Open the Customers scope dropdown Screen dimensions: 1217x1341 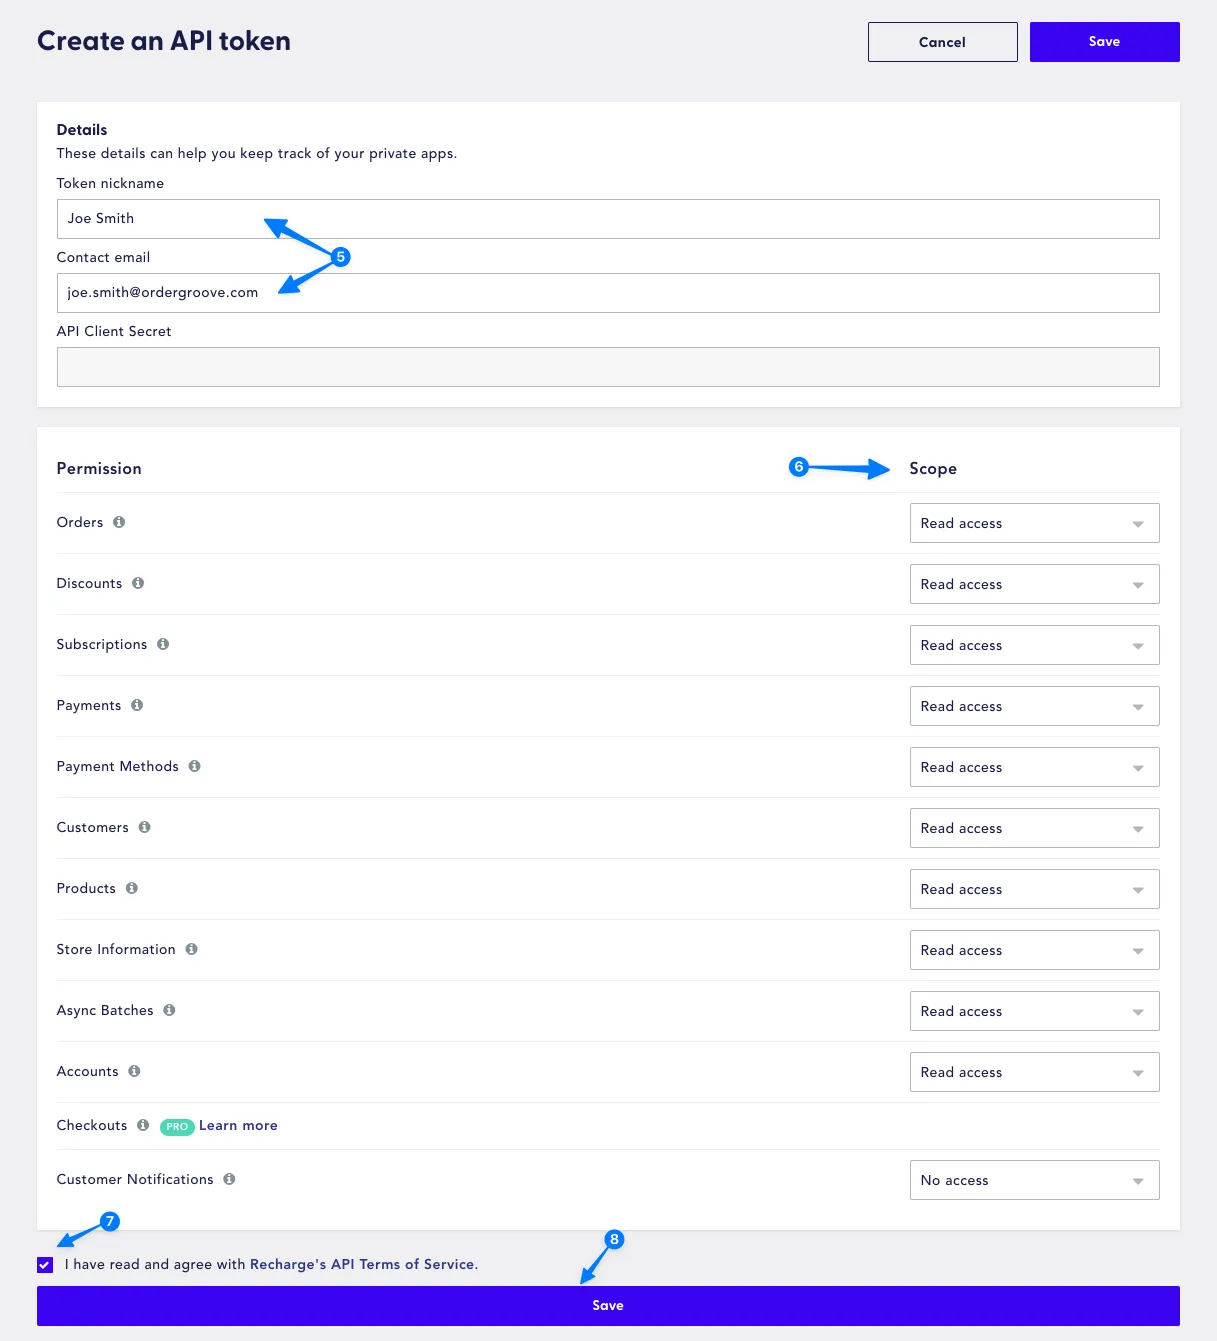pos(1034,828)
